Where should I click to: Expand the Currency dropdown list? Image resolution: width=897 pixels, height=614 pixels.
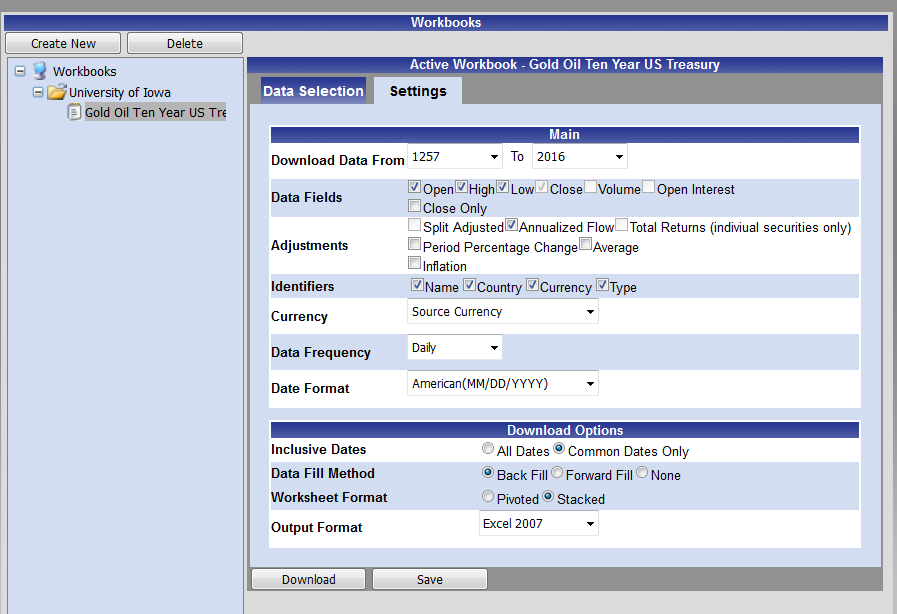tap(503, 312)
